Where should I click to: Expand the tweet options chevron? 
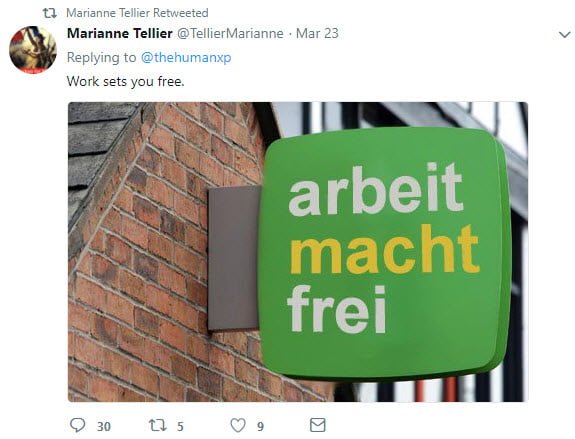click(x=564, y=35)
